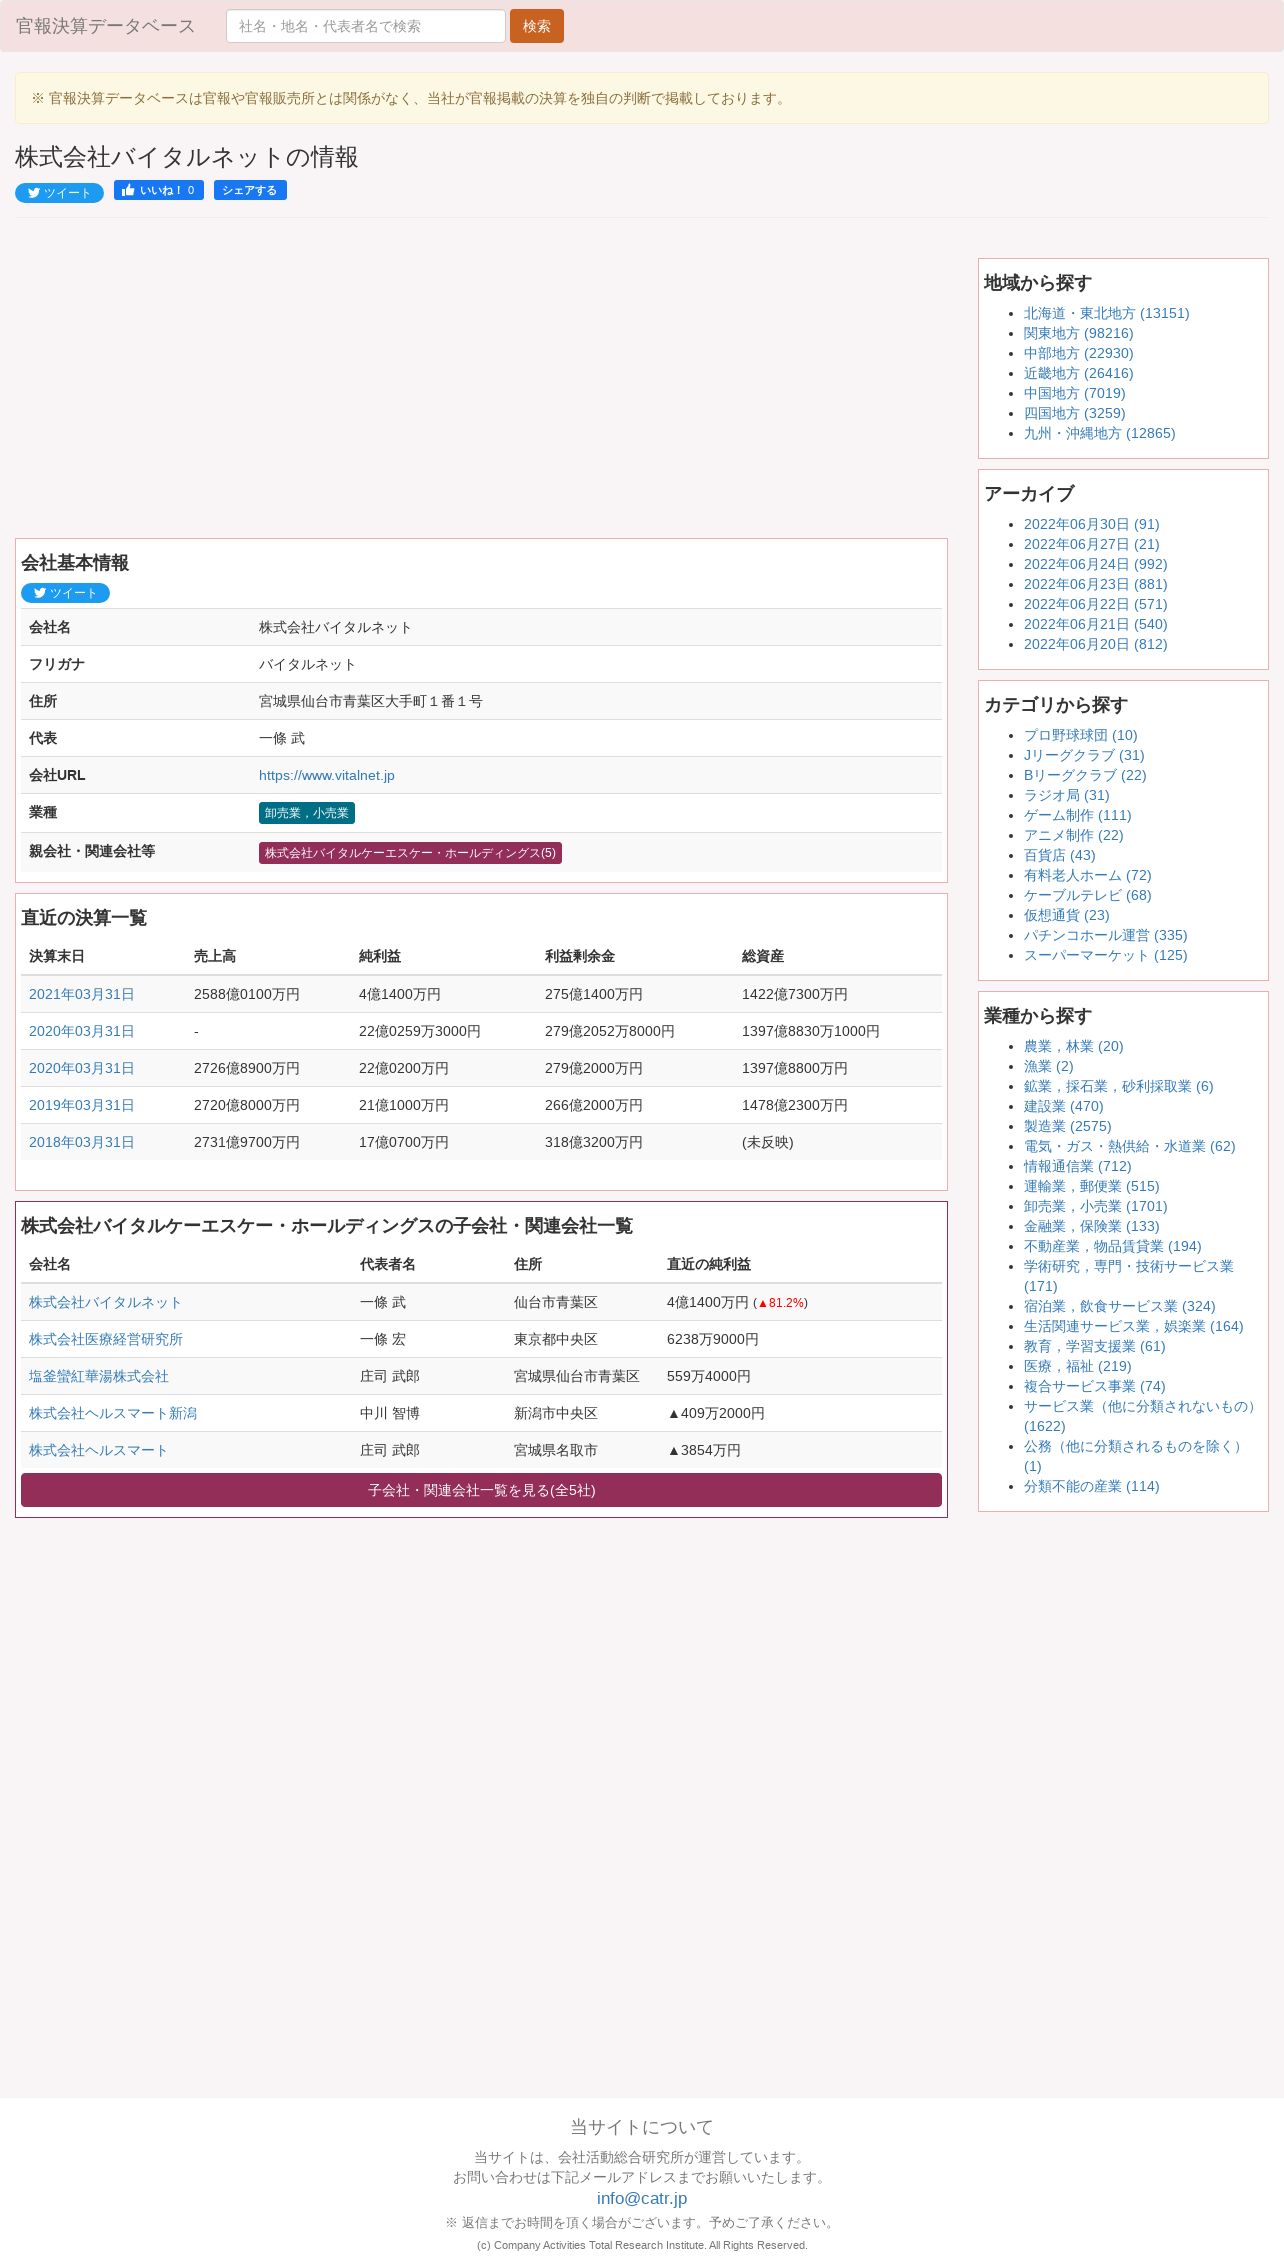Click 子会社・関連会社一覧を見る(全5社) button
Image resolution: width=1284 pixels, height=2263 pixels.
click(481, 1490)
